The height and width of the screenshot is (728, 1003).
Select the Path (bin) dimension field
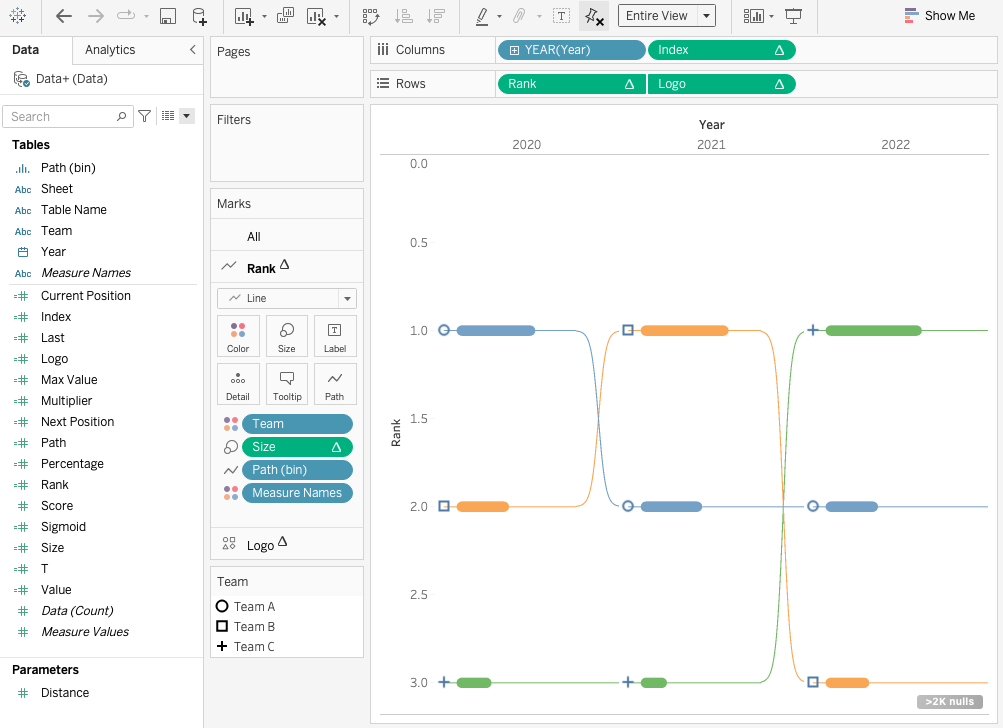(68, 168)
